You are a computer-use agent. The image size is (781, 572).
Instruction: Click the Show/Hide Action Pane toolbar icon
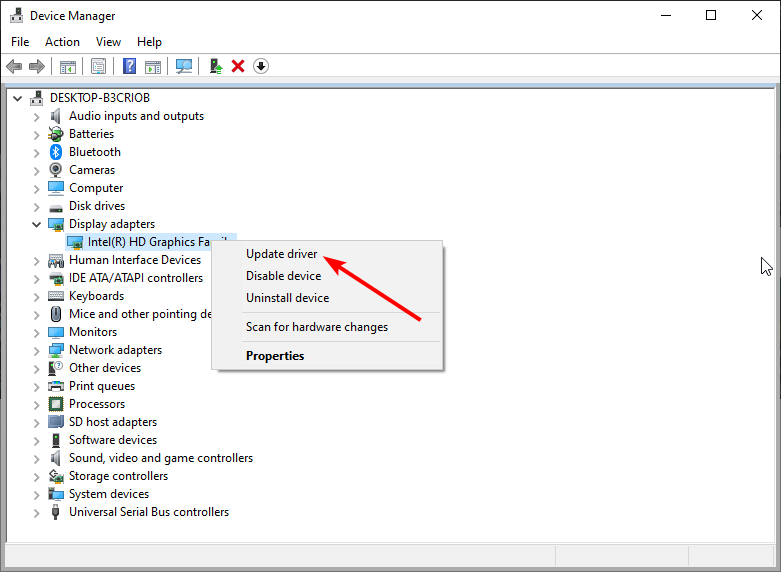click(x=153, y=66)
